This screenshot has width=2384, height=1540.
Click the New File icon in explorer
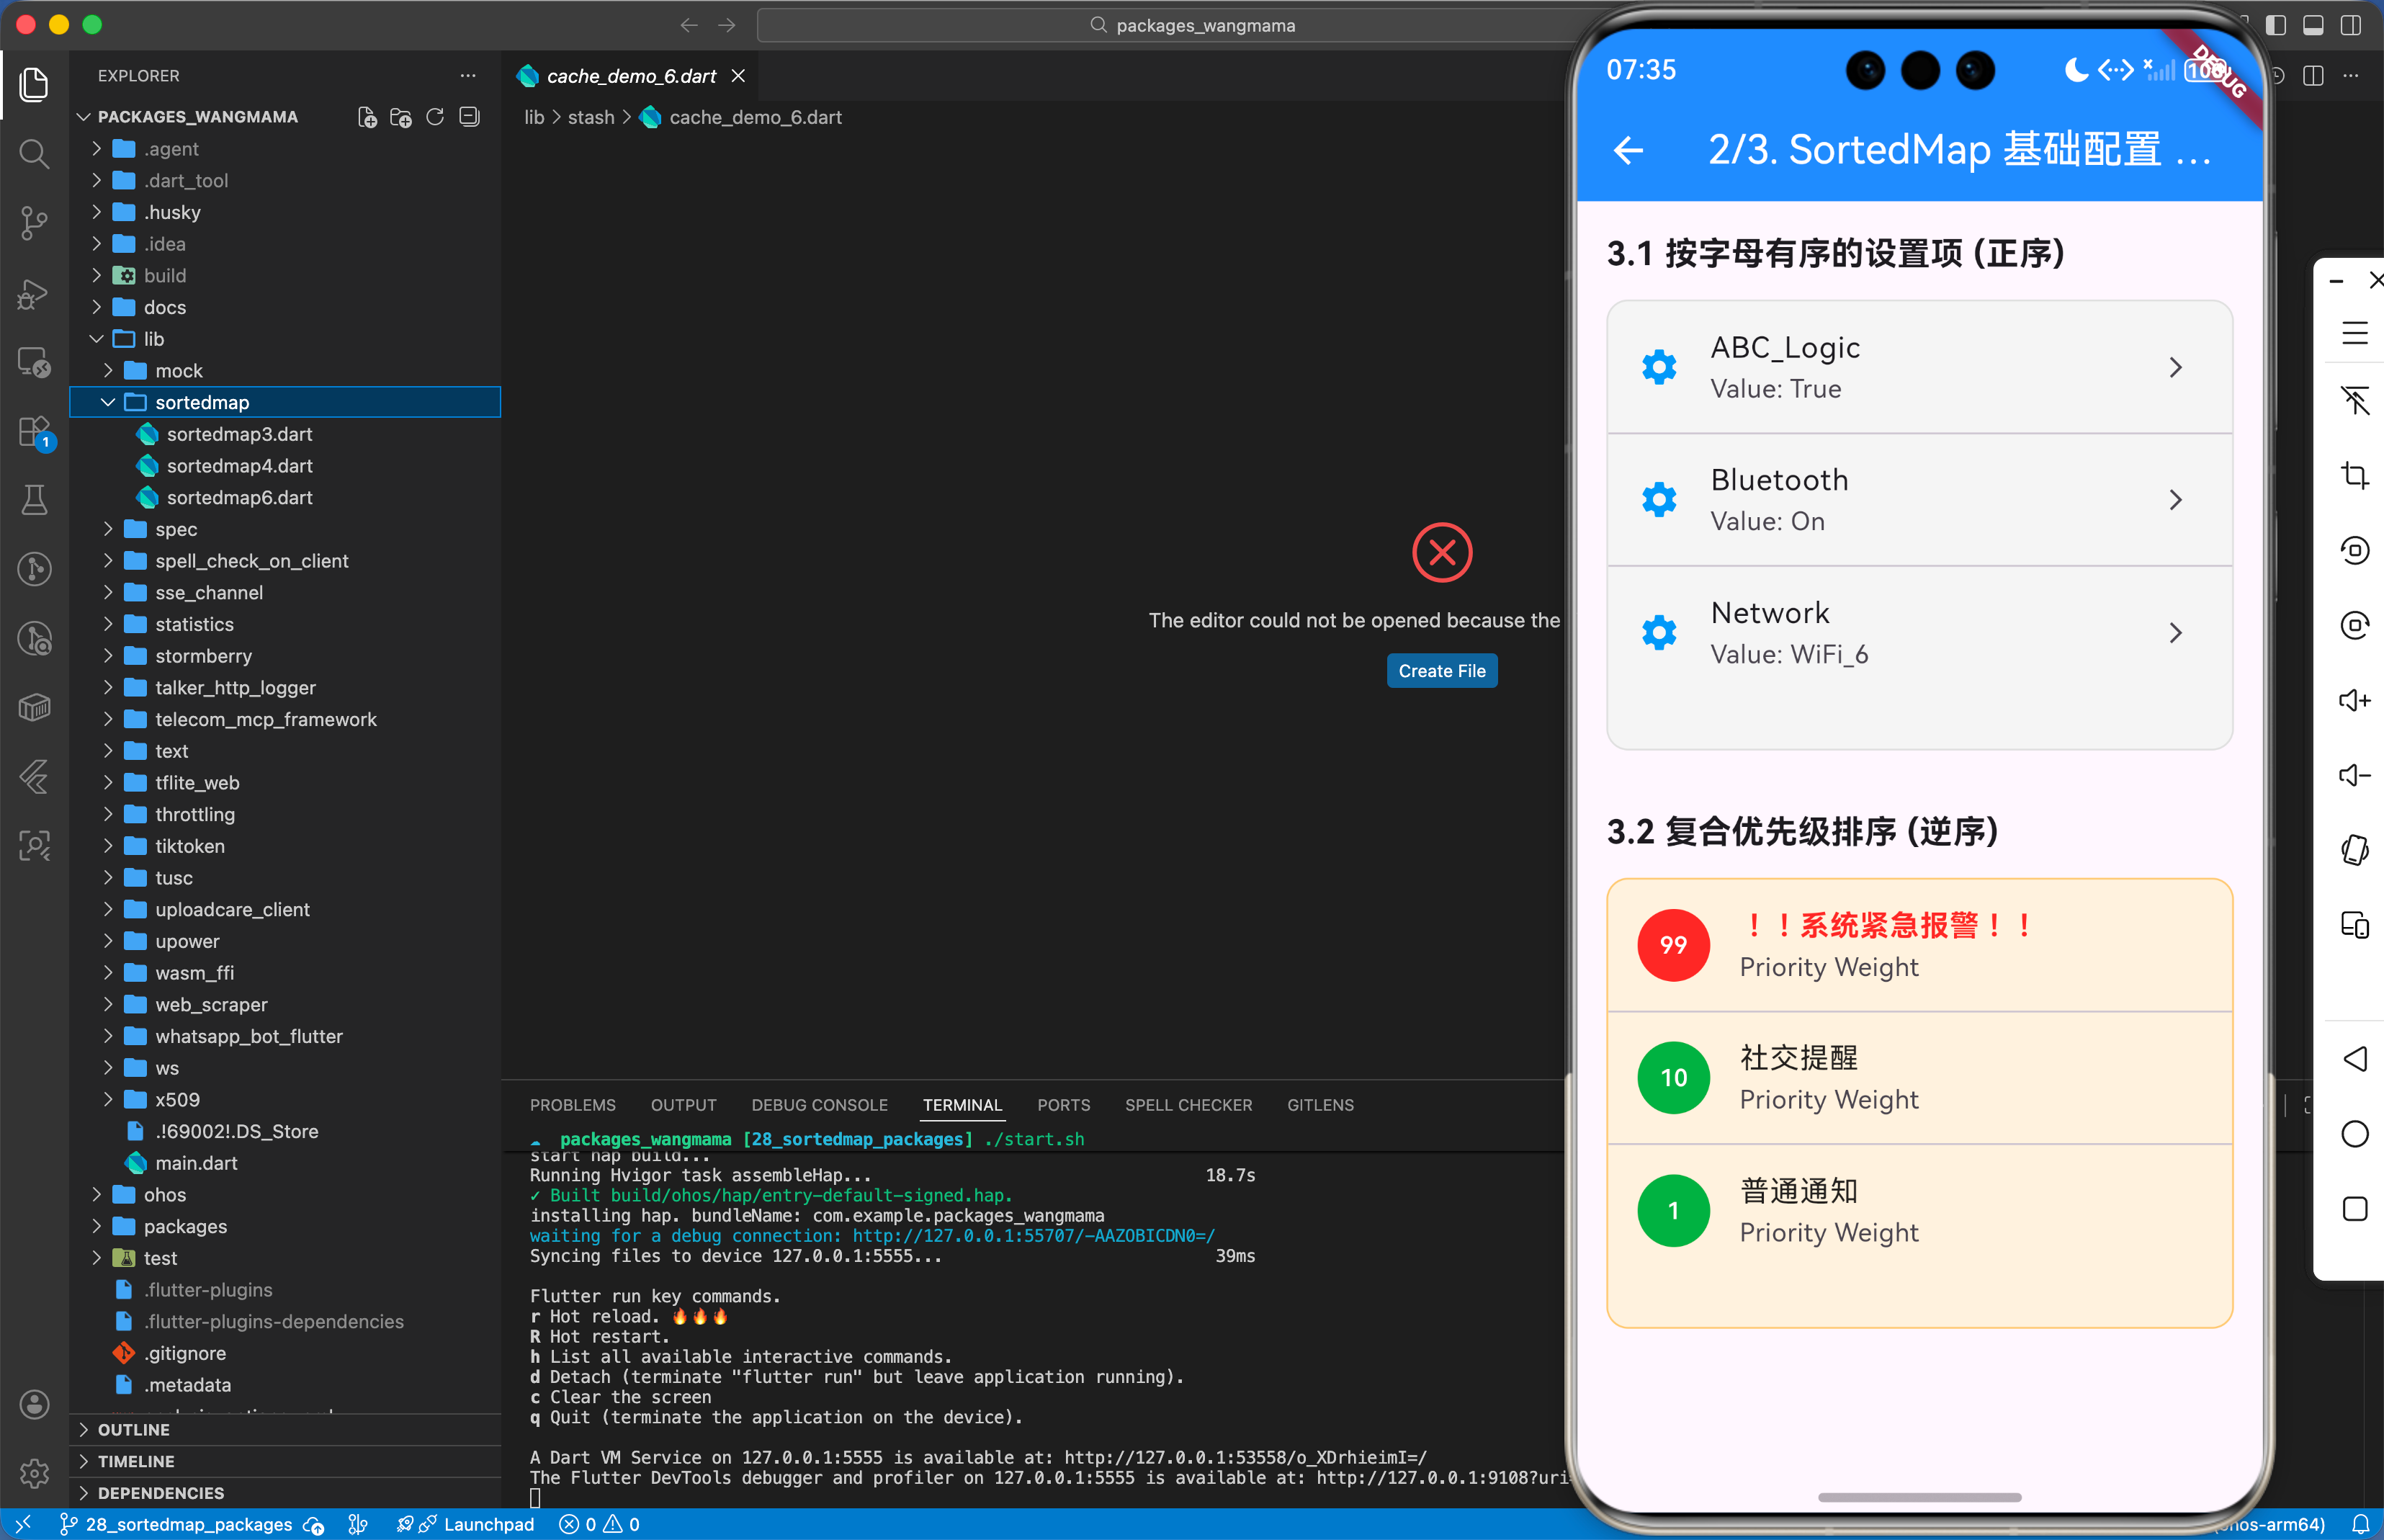[x=367, y=117]
